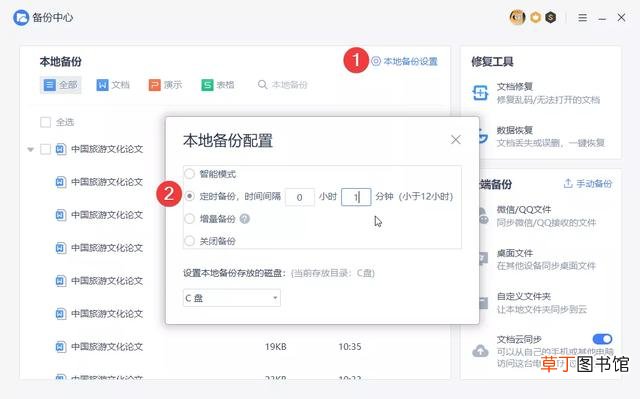Image resolution: width=640 pixels, height=399 pixels.
Task: Select 智能模式 radio option
Action: 189,174
